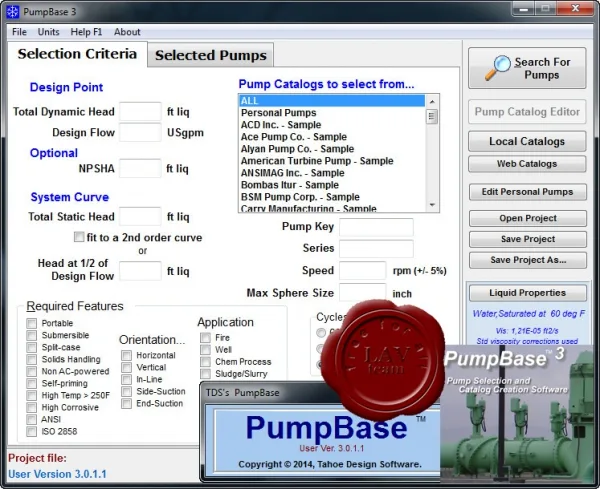Check the Submersible feature checkbox
This screenshot has width=600, height=489.
(31, 335)
